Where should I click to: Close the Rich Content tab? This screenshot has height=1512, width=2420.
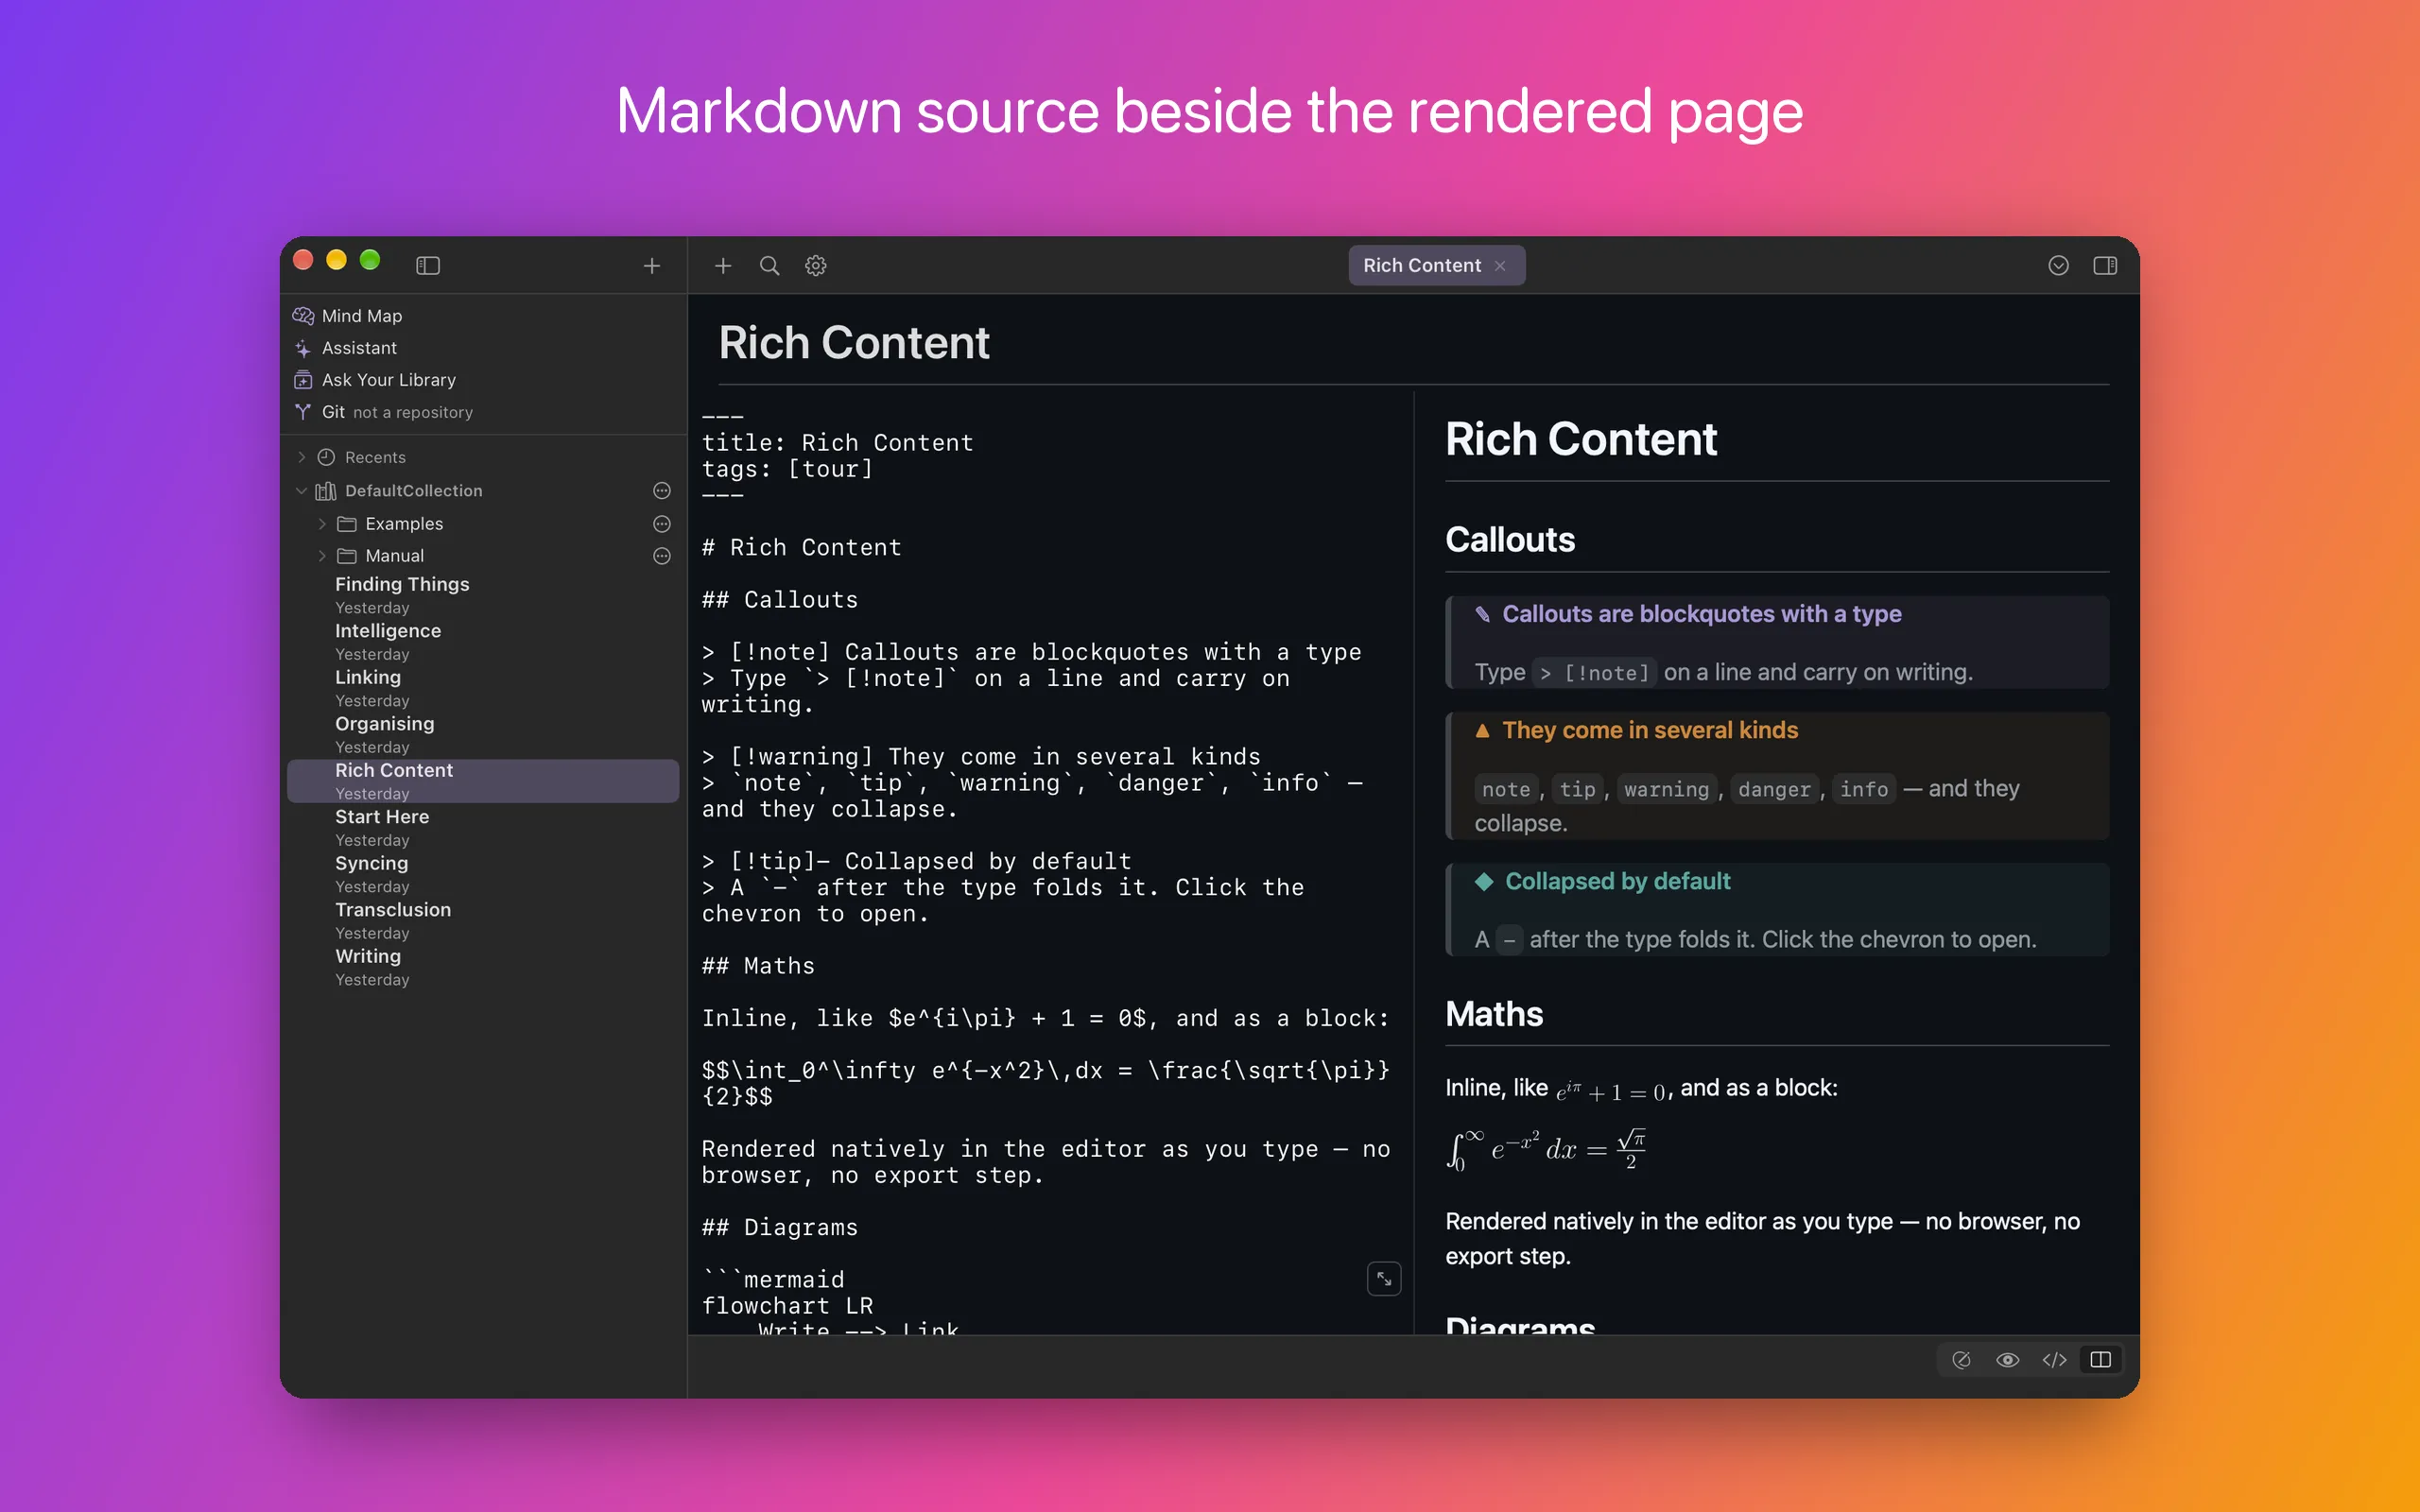(x=1500, y=265)
